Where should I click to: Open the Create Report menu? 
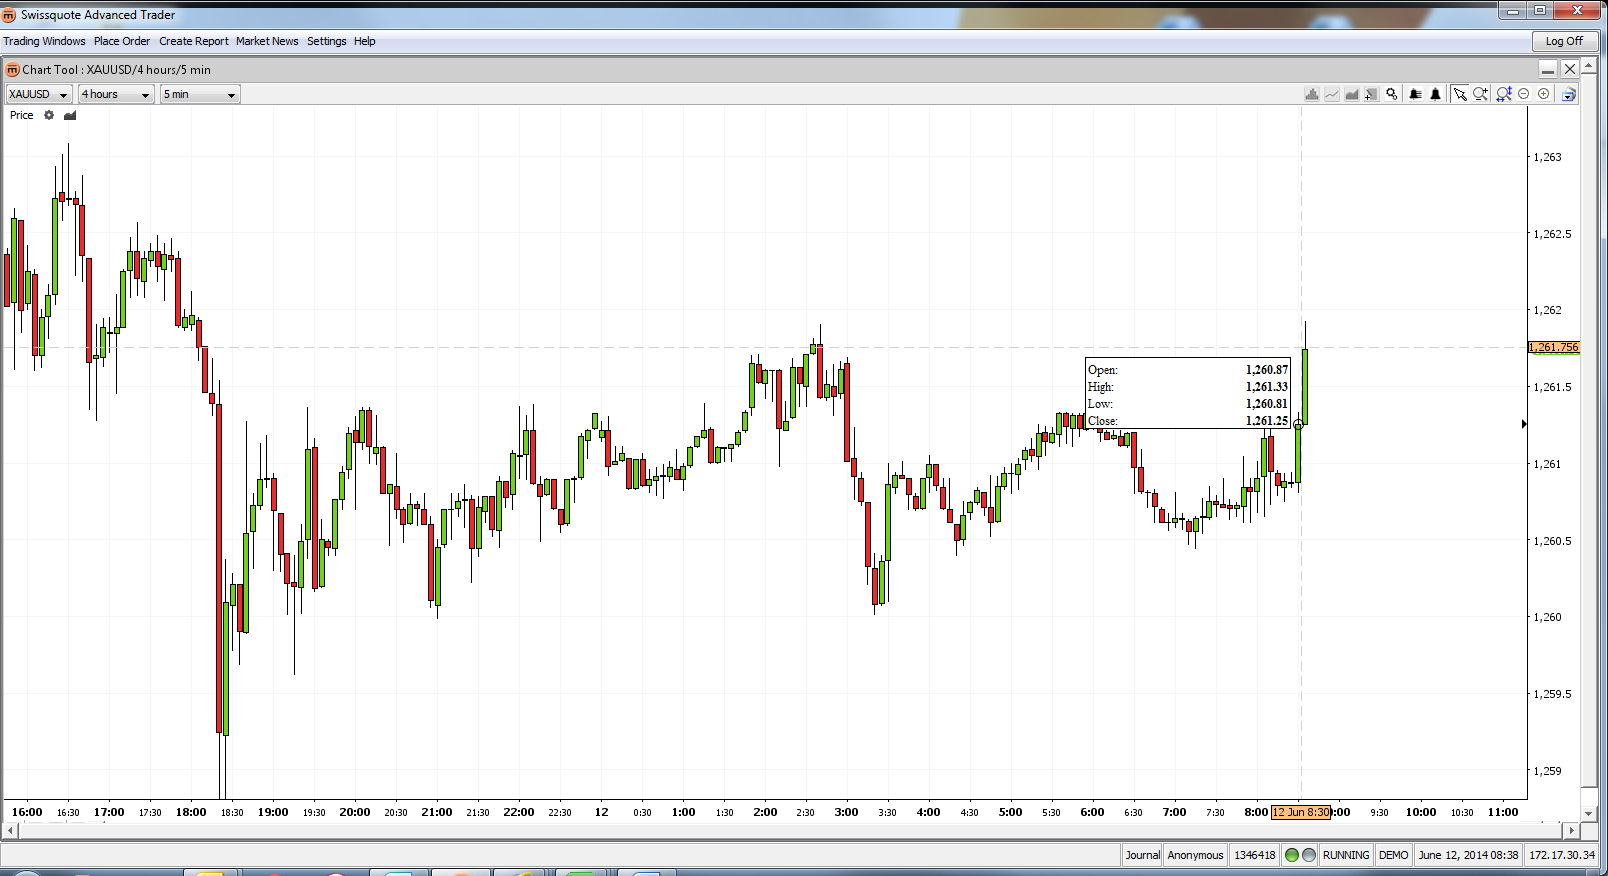tap(194, 41)
